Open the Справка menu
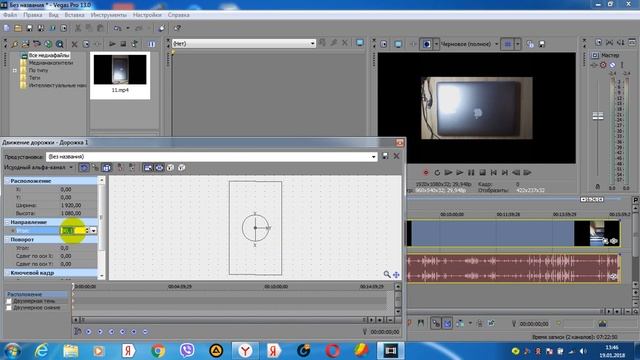The width and height of the screenshot is (640, 360). point(178,15)
